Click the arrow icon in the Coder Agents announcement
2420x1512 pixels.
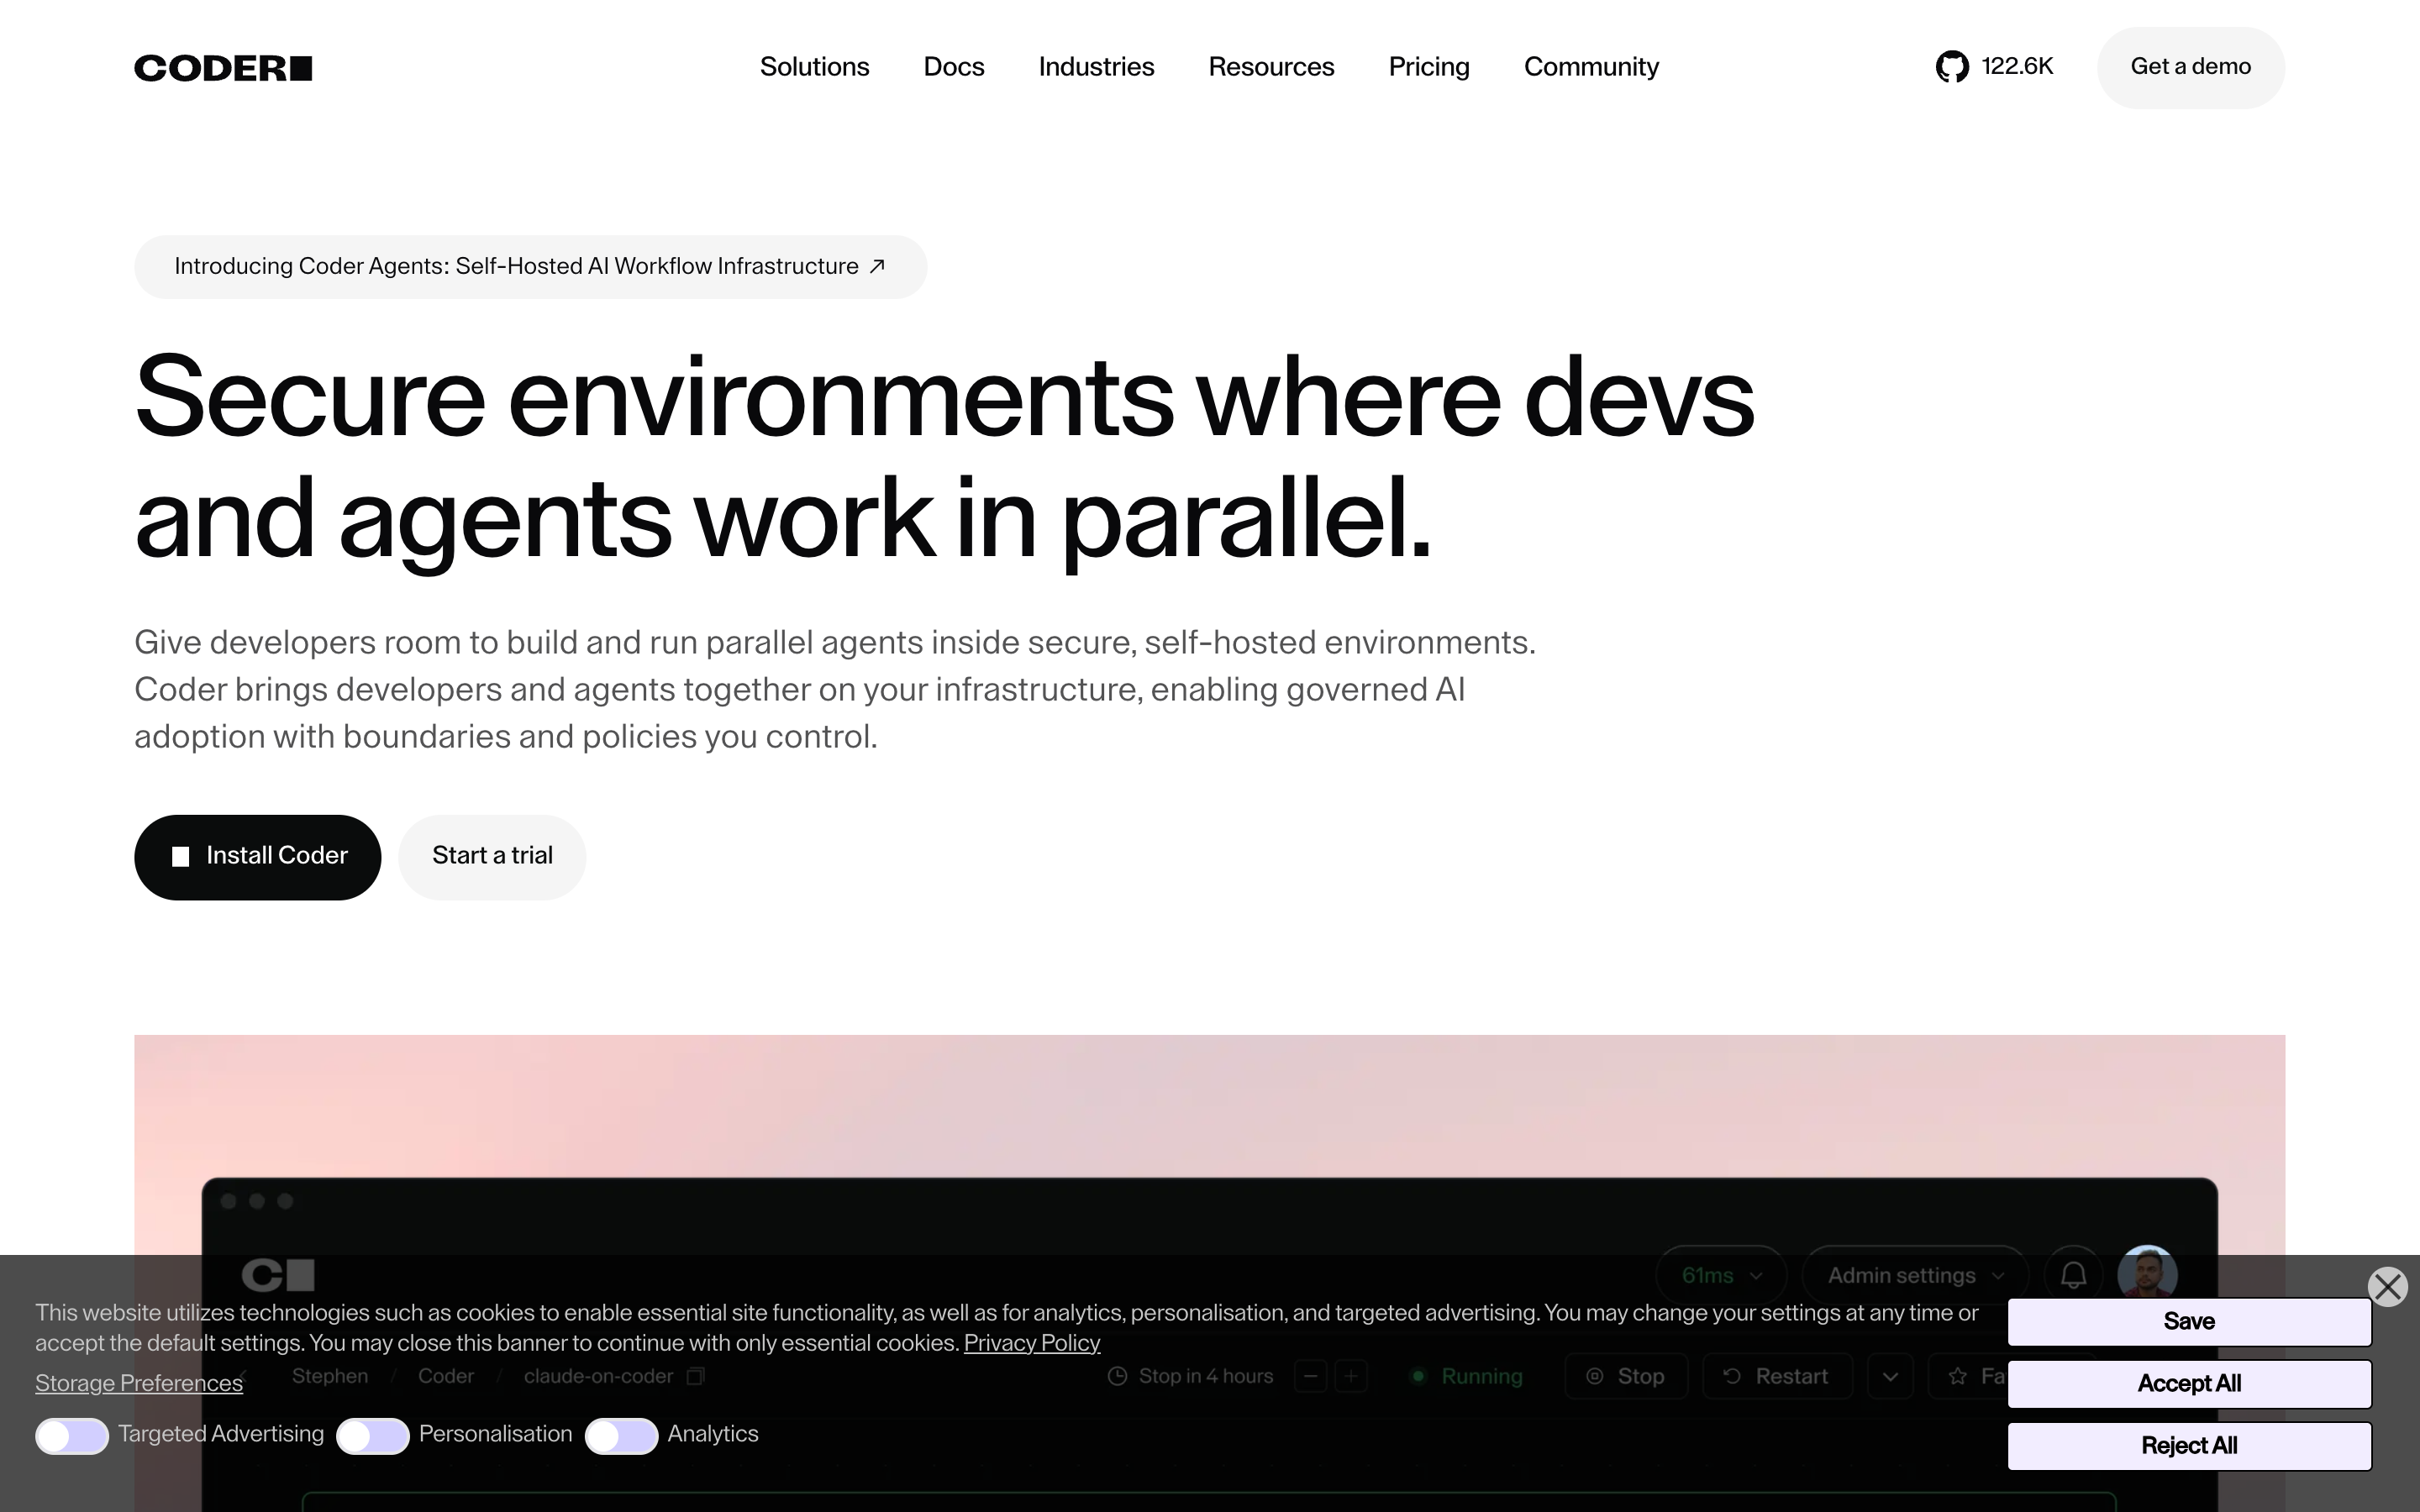(877, 266)
